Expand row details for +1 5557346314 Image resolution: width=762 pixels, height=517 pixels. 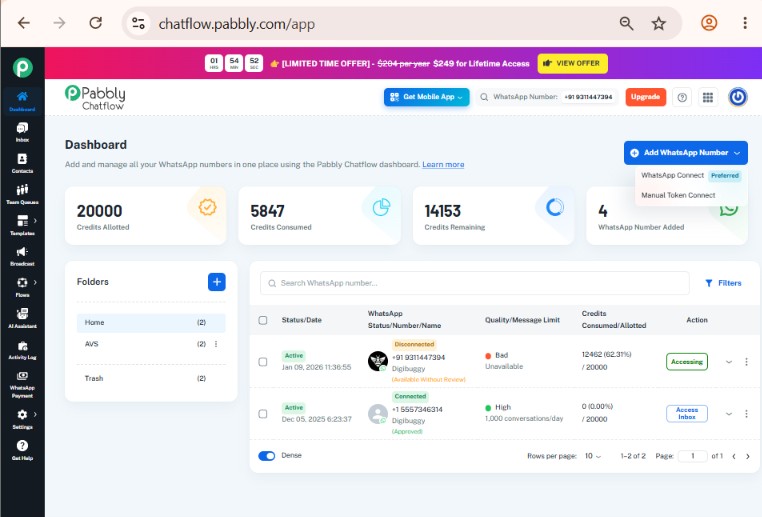point(729,414)
